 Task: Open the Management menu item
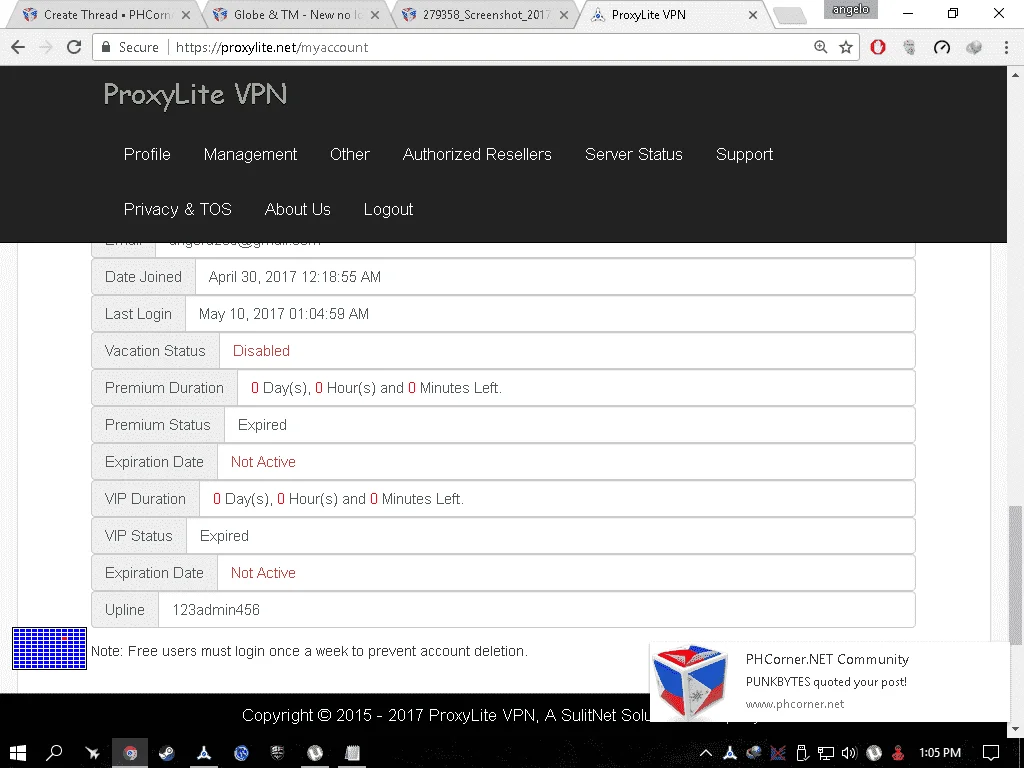pyautogui.click(x=250, y=154)
